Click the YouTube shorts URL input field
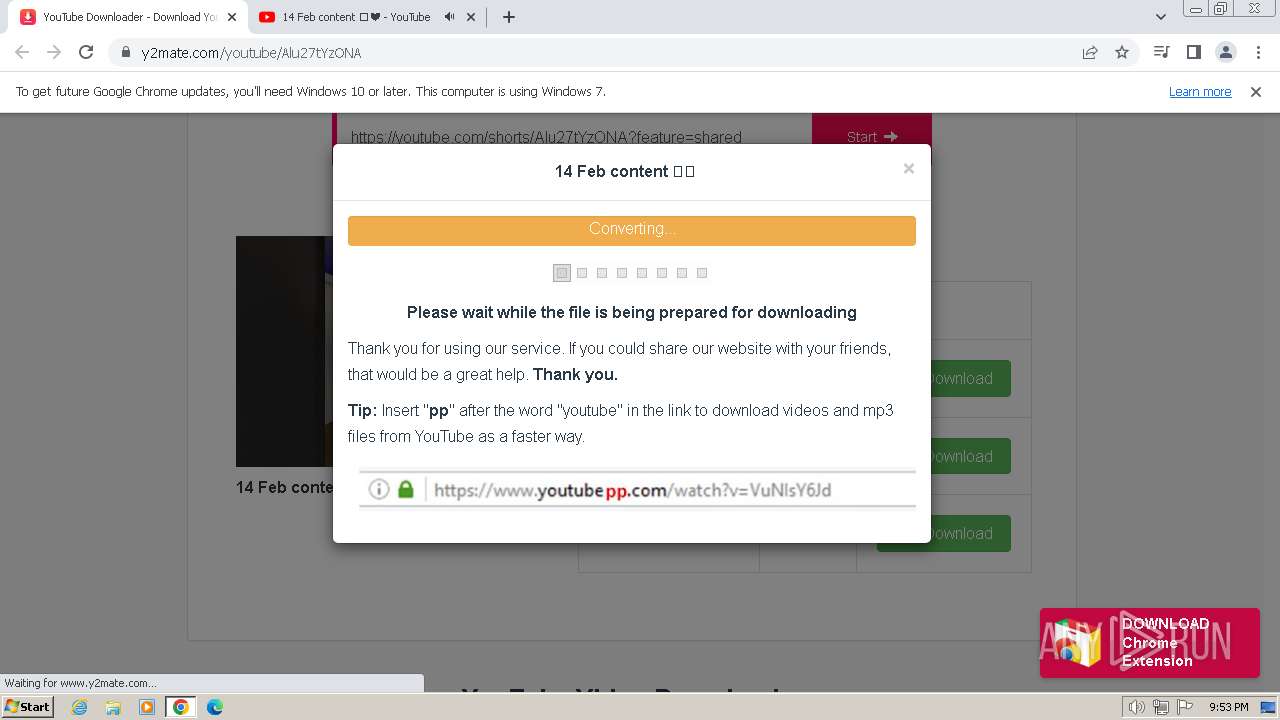This screenshot has width=1280, height=720. [x=572, y=129]
